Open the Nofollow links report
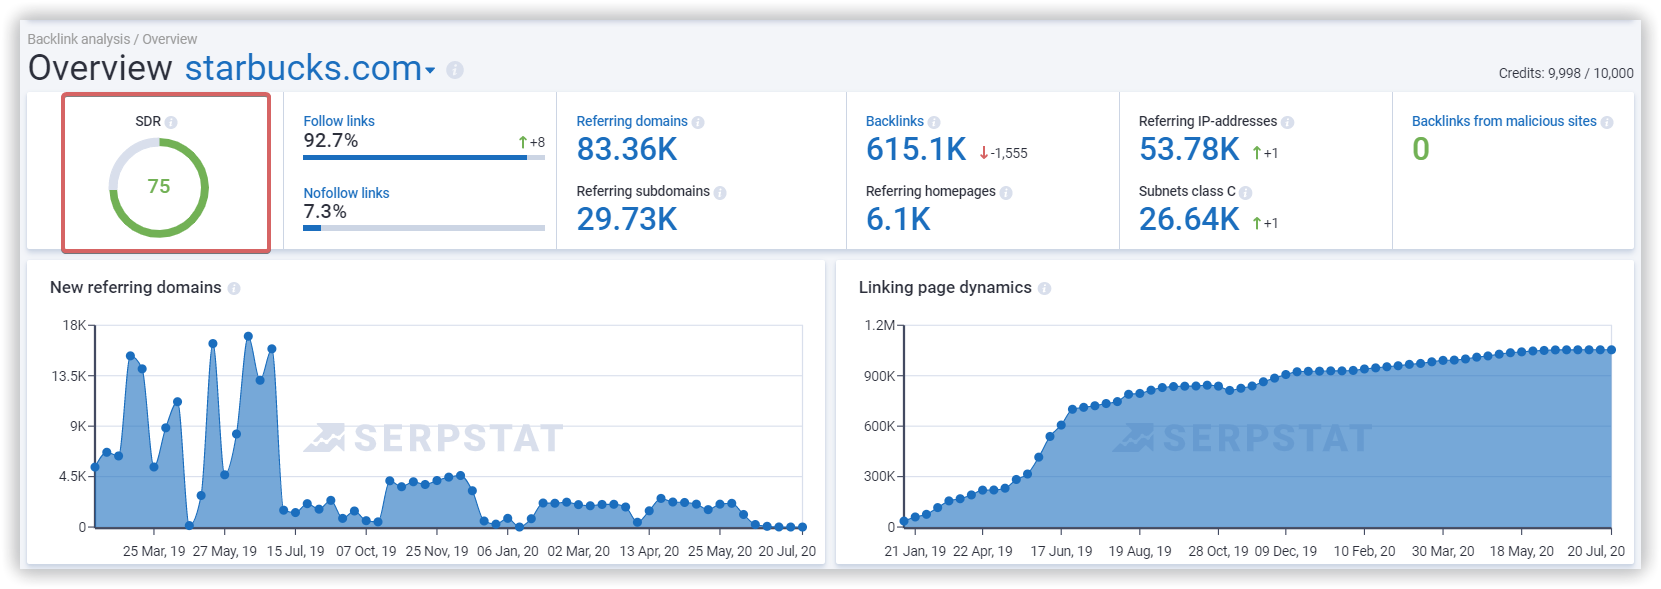This screenshot has width=1661, height=589. pos(346,193)
